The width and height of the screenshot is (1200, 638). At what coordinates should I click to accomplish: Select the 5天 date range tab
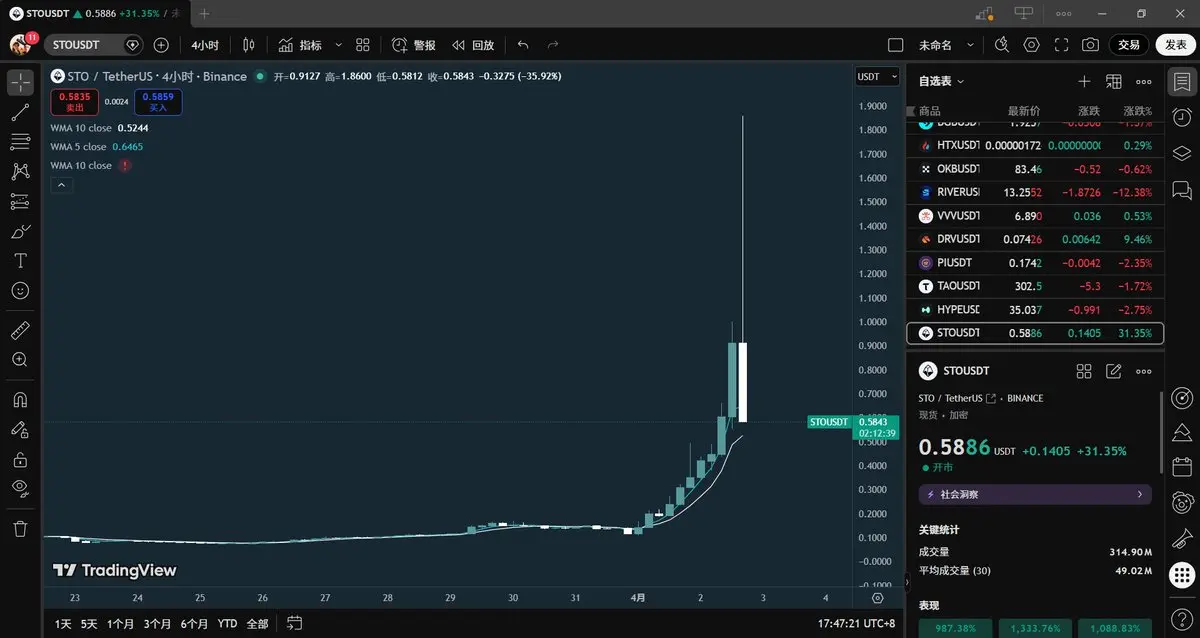coord(90,623)
